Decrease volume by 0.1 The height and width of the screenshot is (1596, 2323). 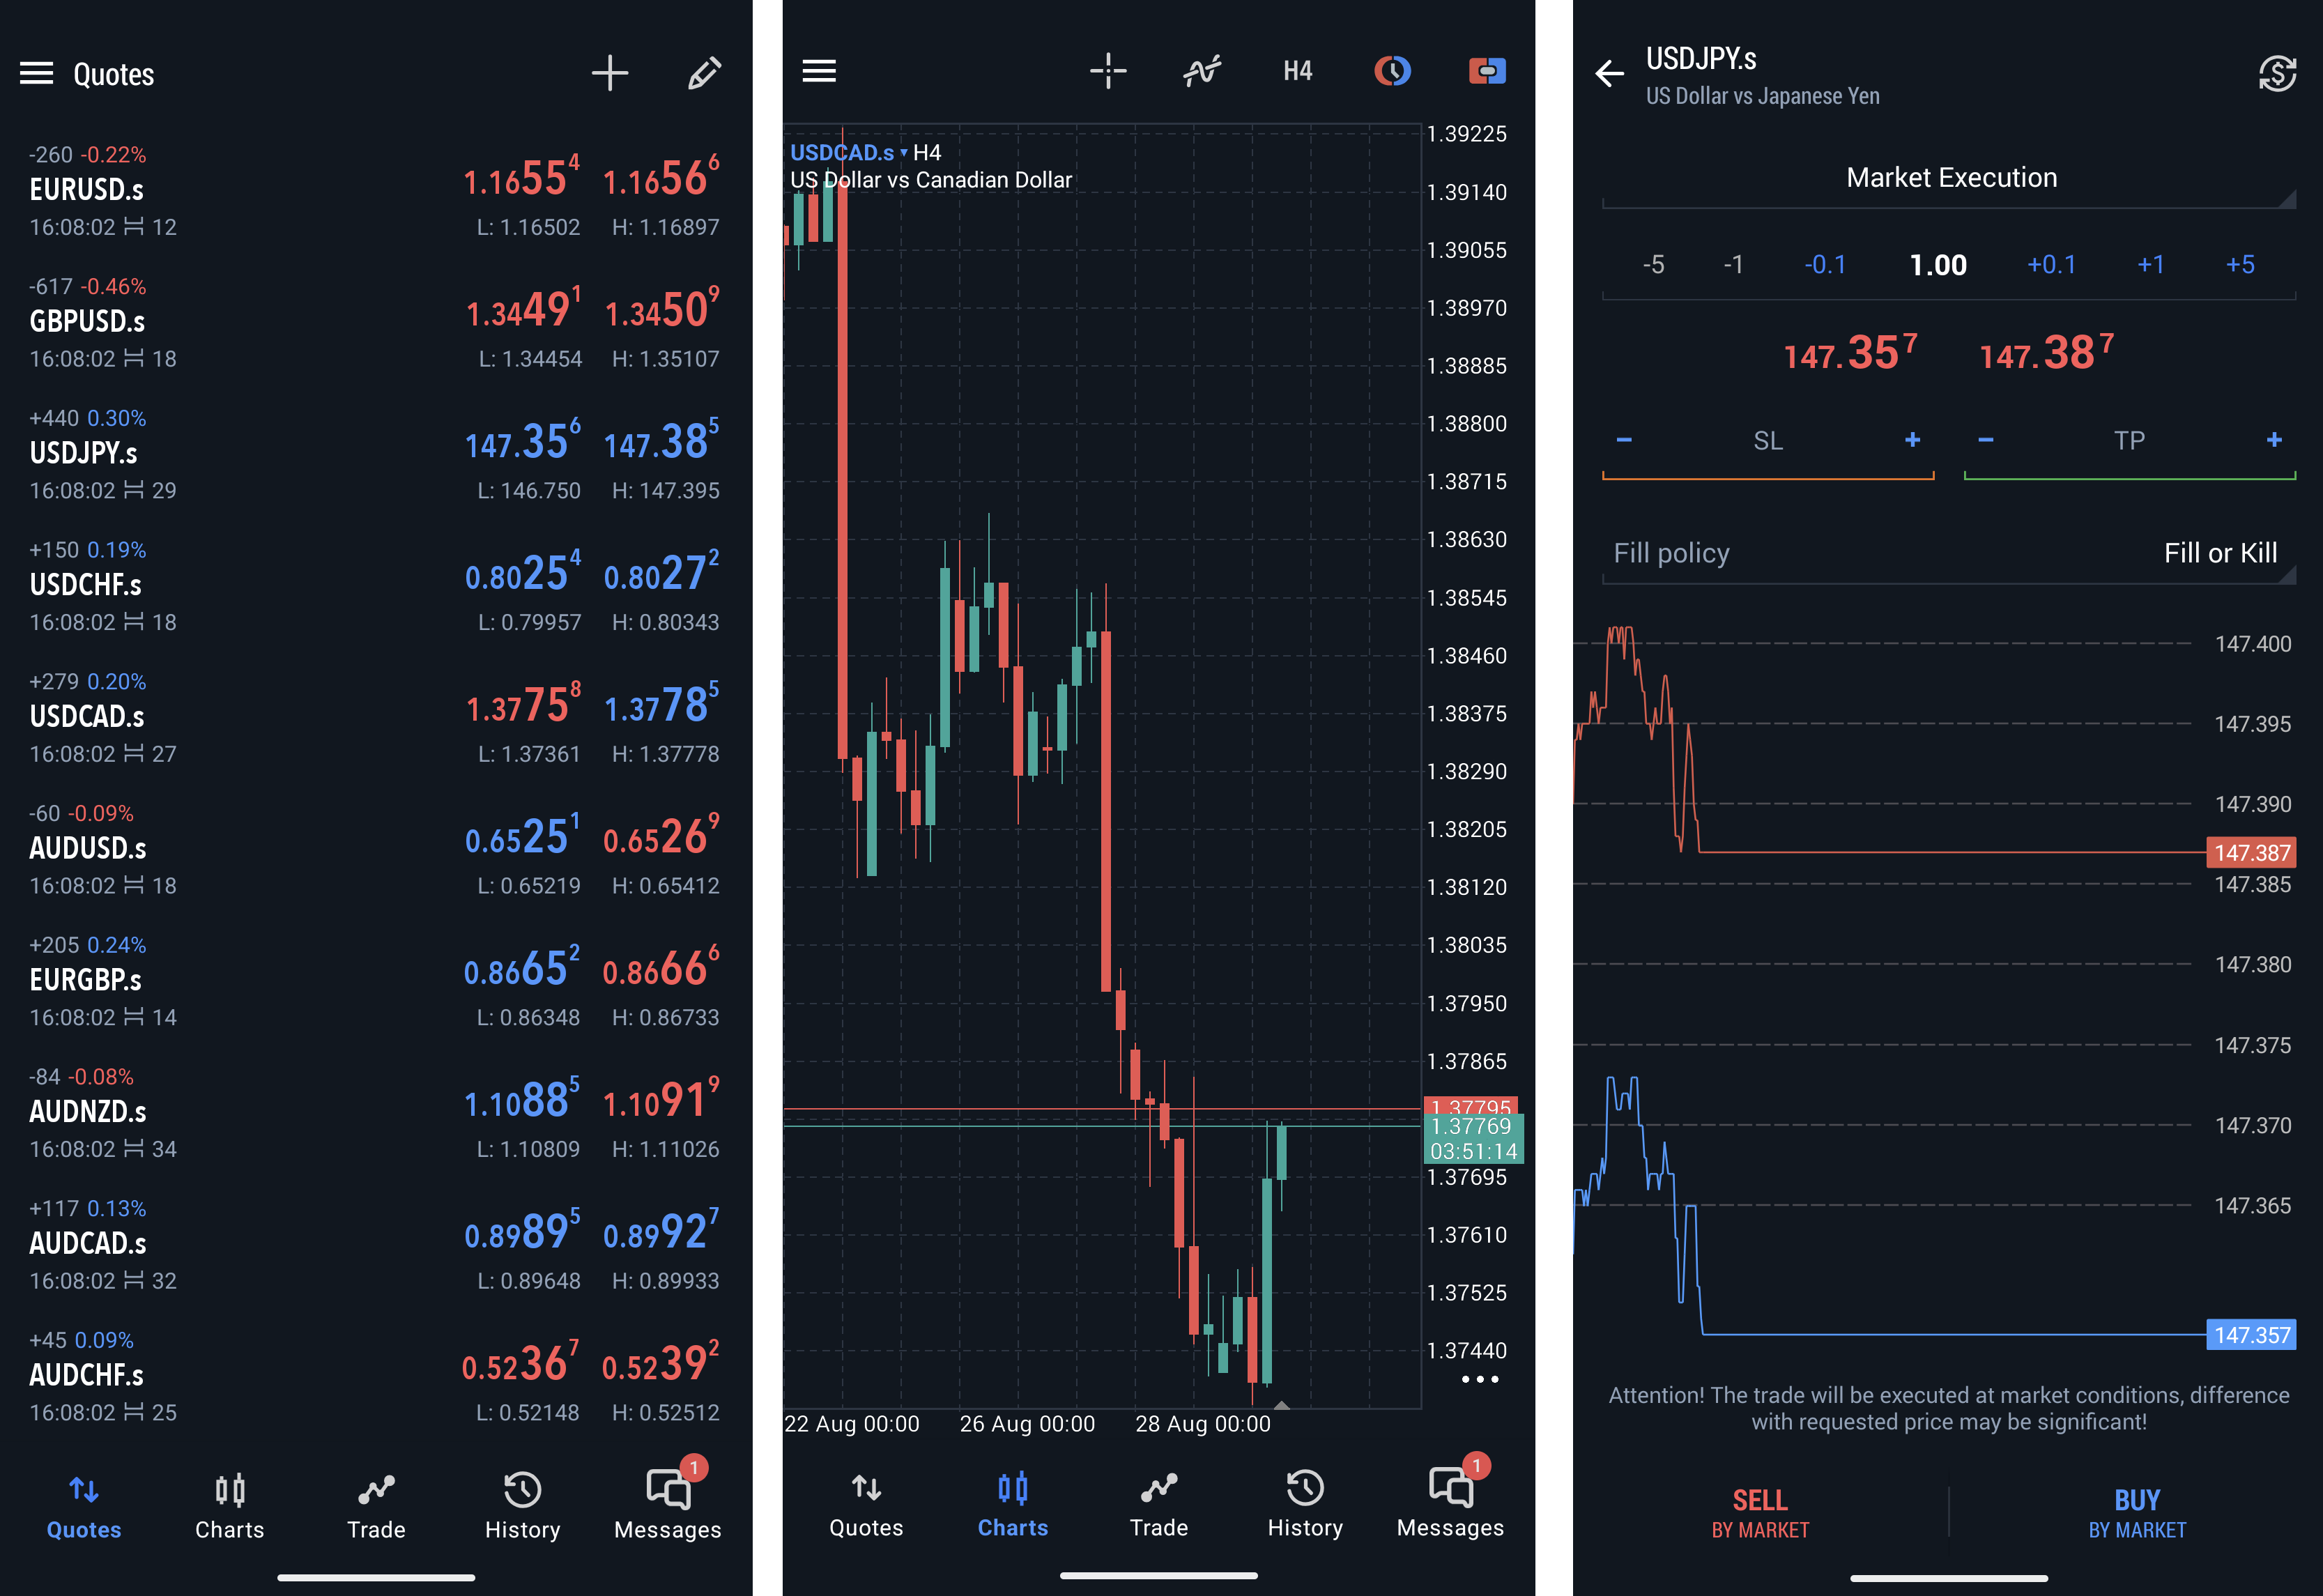[1825, 265]
